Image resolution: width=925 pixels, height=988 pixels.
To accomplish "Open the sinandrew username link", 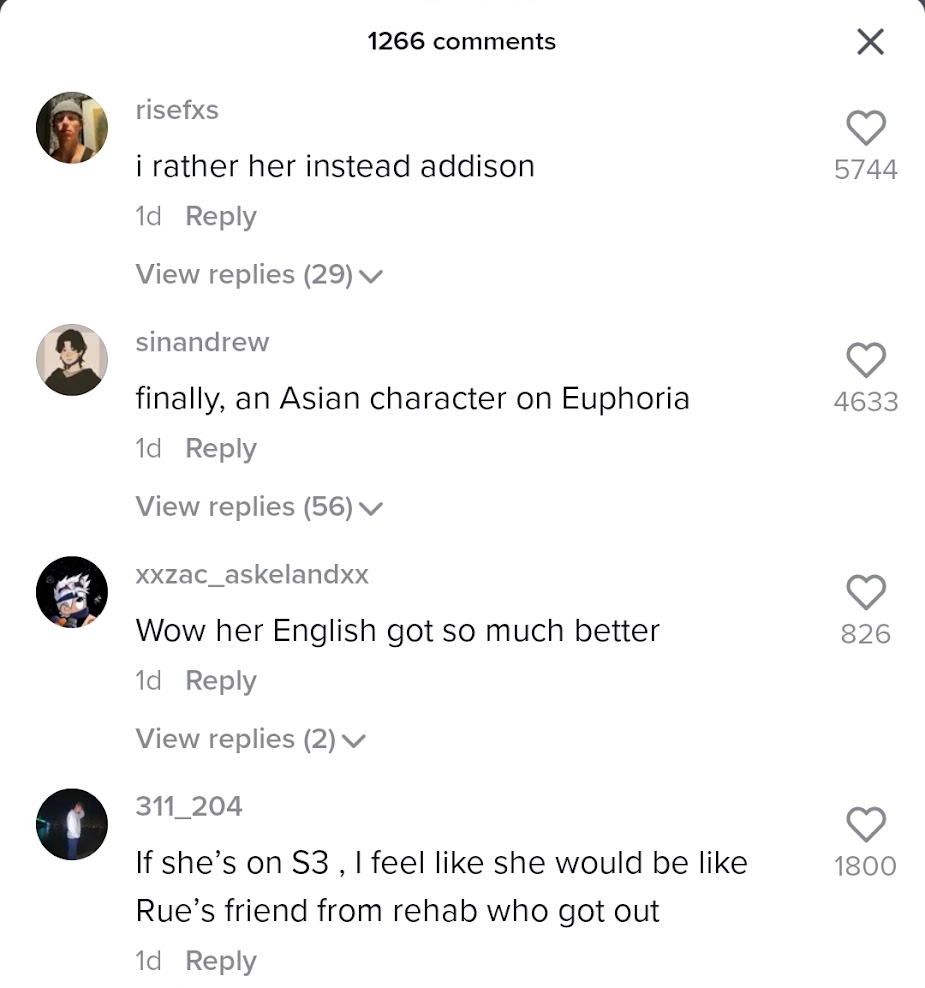I will (202, 342).
